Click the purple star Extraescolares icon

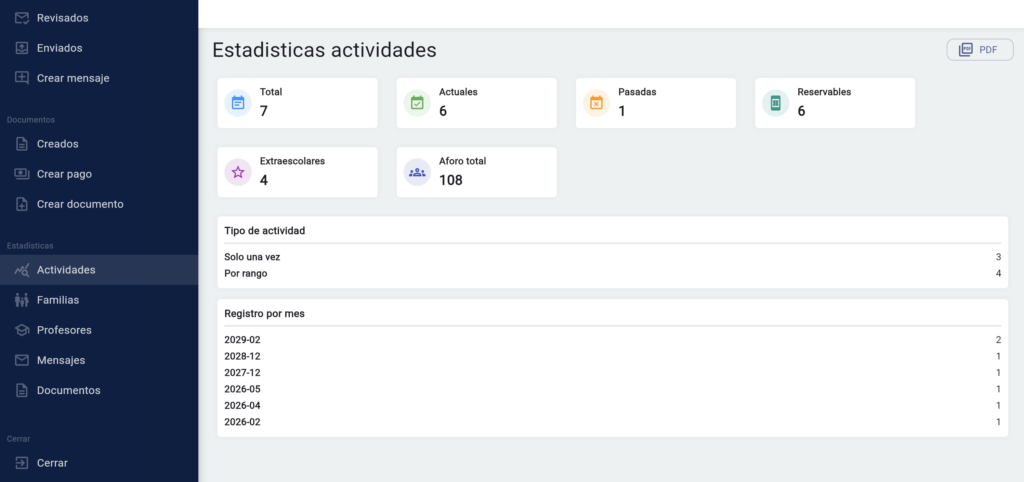click(238, 172)
